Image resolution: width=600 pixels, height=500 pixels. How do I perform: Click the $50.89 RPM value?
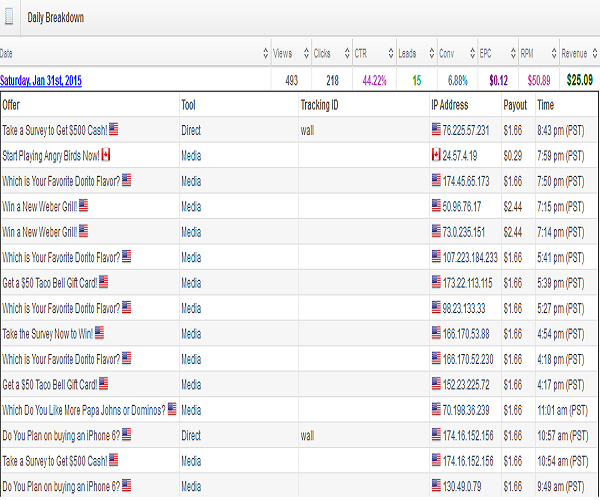click(539, 80)
